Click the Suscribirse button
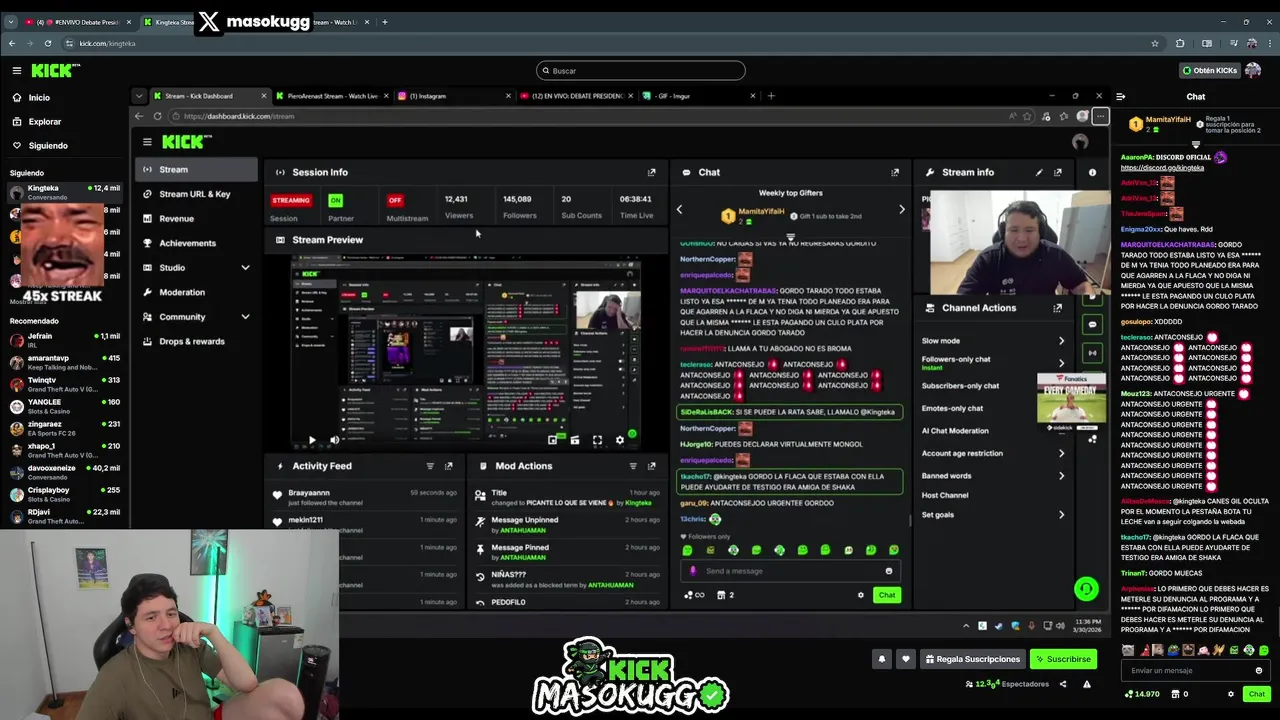This screenshot has width=1280, height=720. (x=1063, y=659)
